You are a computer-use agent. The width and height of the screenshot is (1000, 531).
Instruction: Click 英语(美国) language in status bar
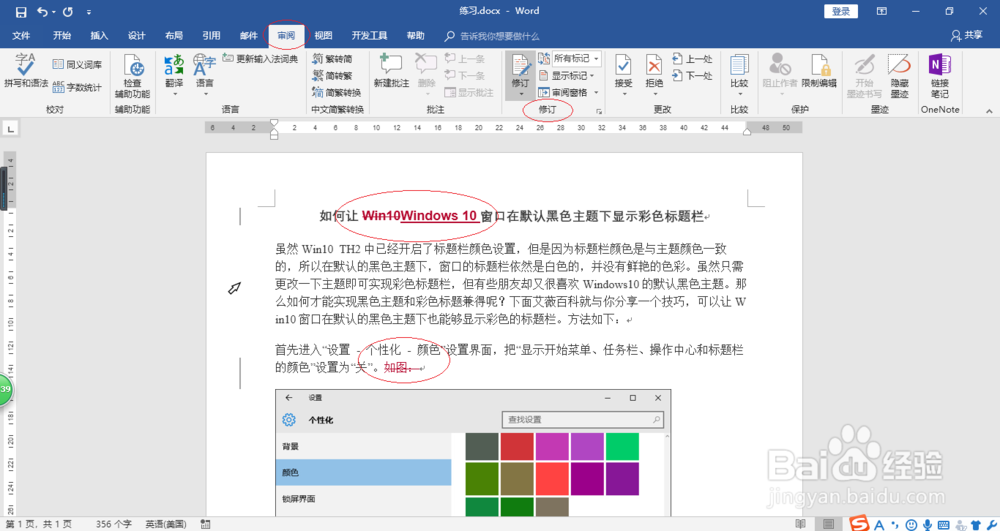click(x=166, y=524)
